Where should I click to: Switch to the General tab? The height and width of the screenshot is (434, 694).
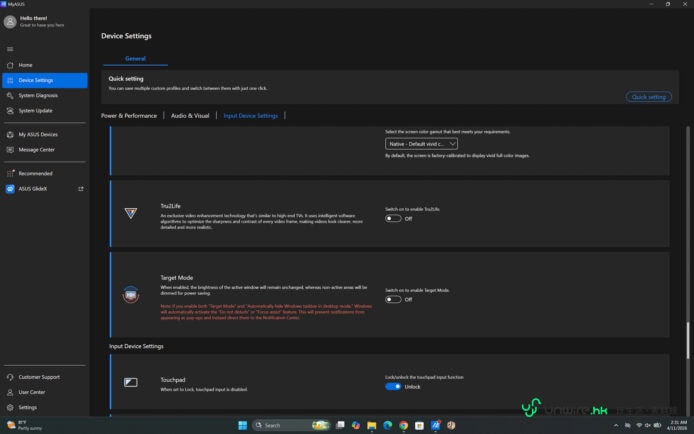point(135,58)
